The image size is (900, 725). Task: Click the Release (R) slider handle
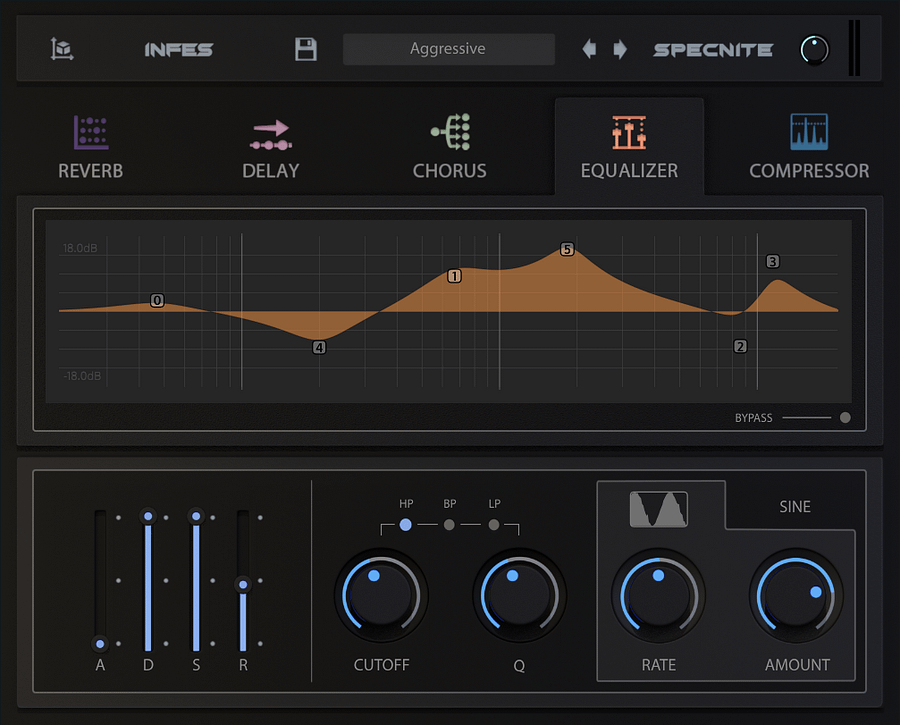pyautogui.click(x=243, y=584)
